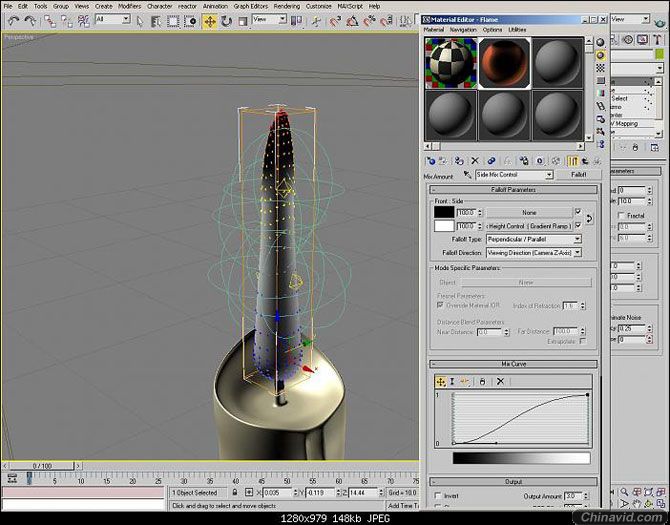Click the Falloff map type button
This screenshot has height=525, width=670.
tap(579, 175)
